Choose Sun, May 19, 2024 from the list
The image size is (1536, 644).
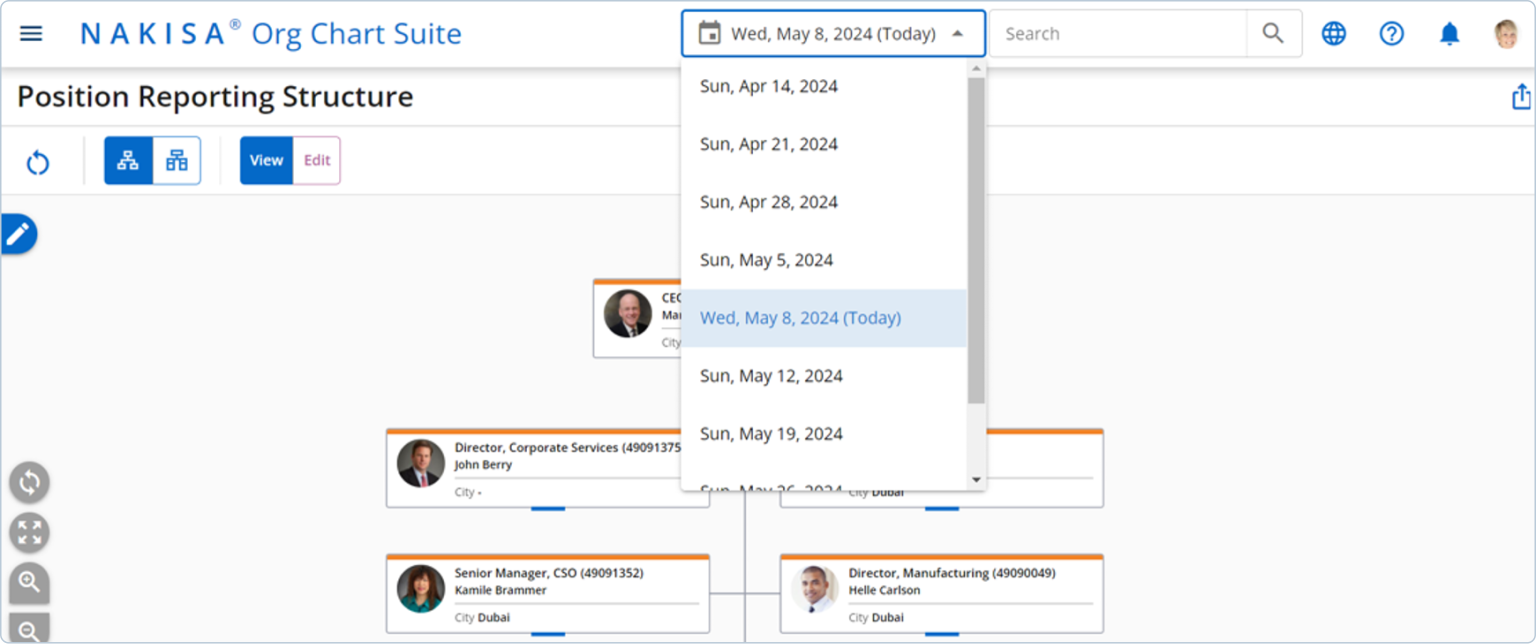(771, 433)
